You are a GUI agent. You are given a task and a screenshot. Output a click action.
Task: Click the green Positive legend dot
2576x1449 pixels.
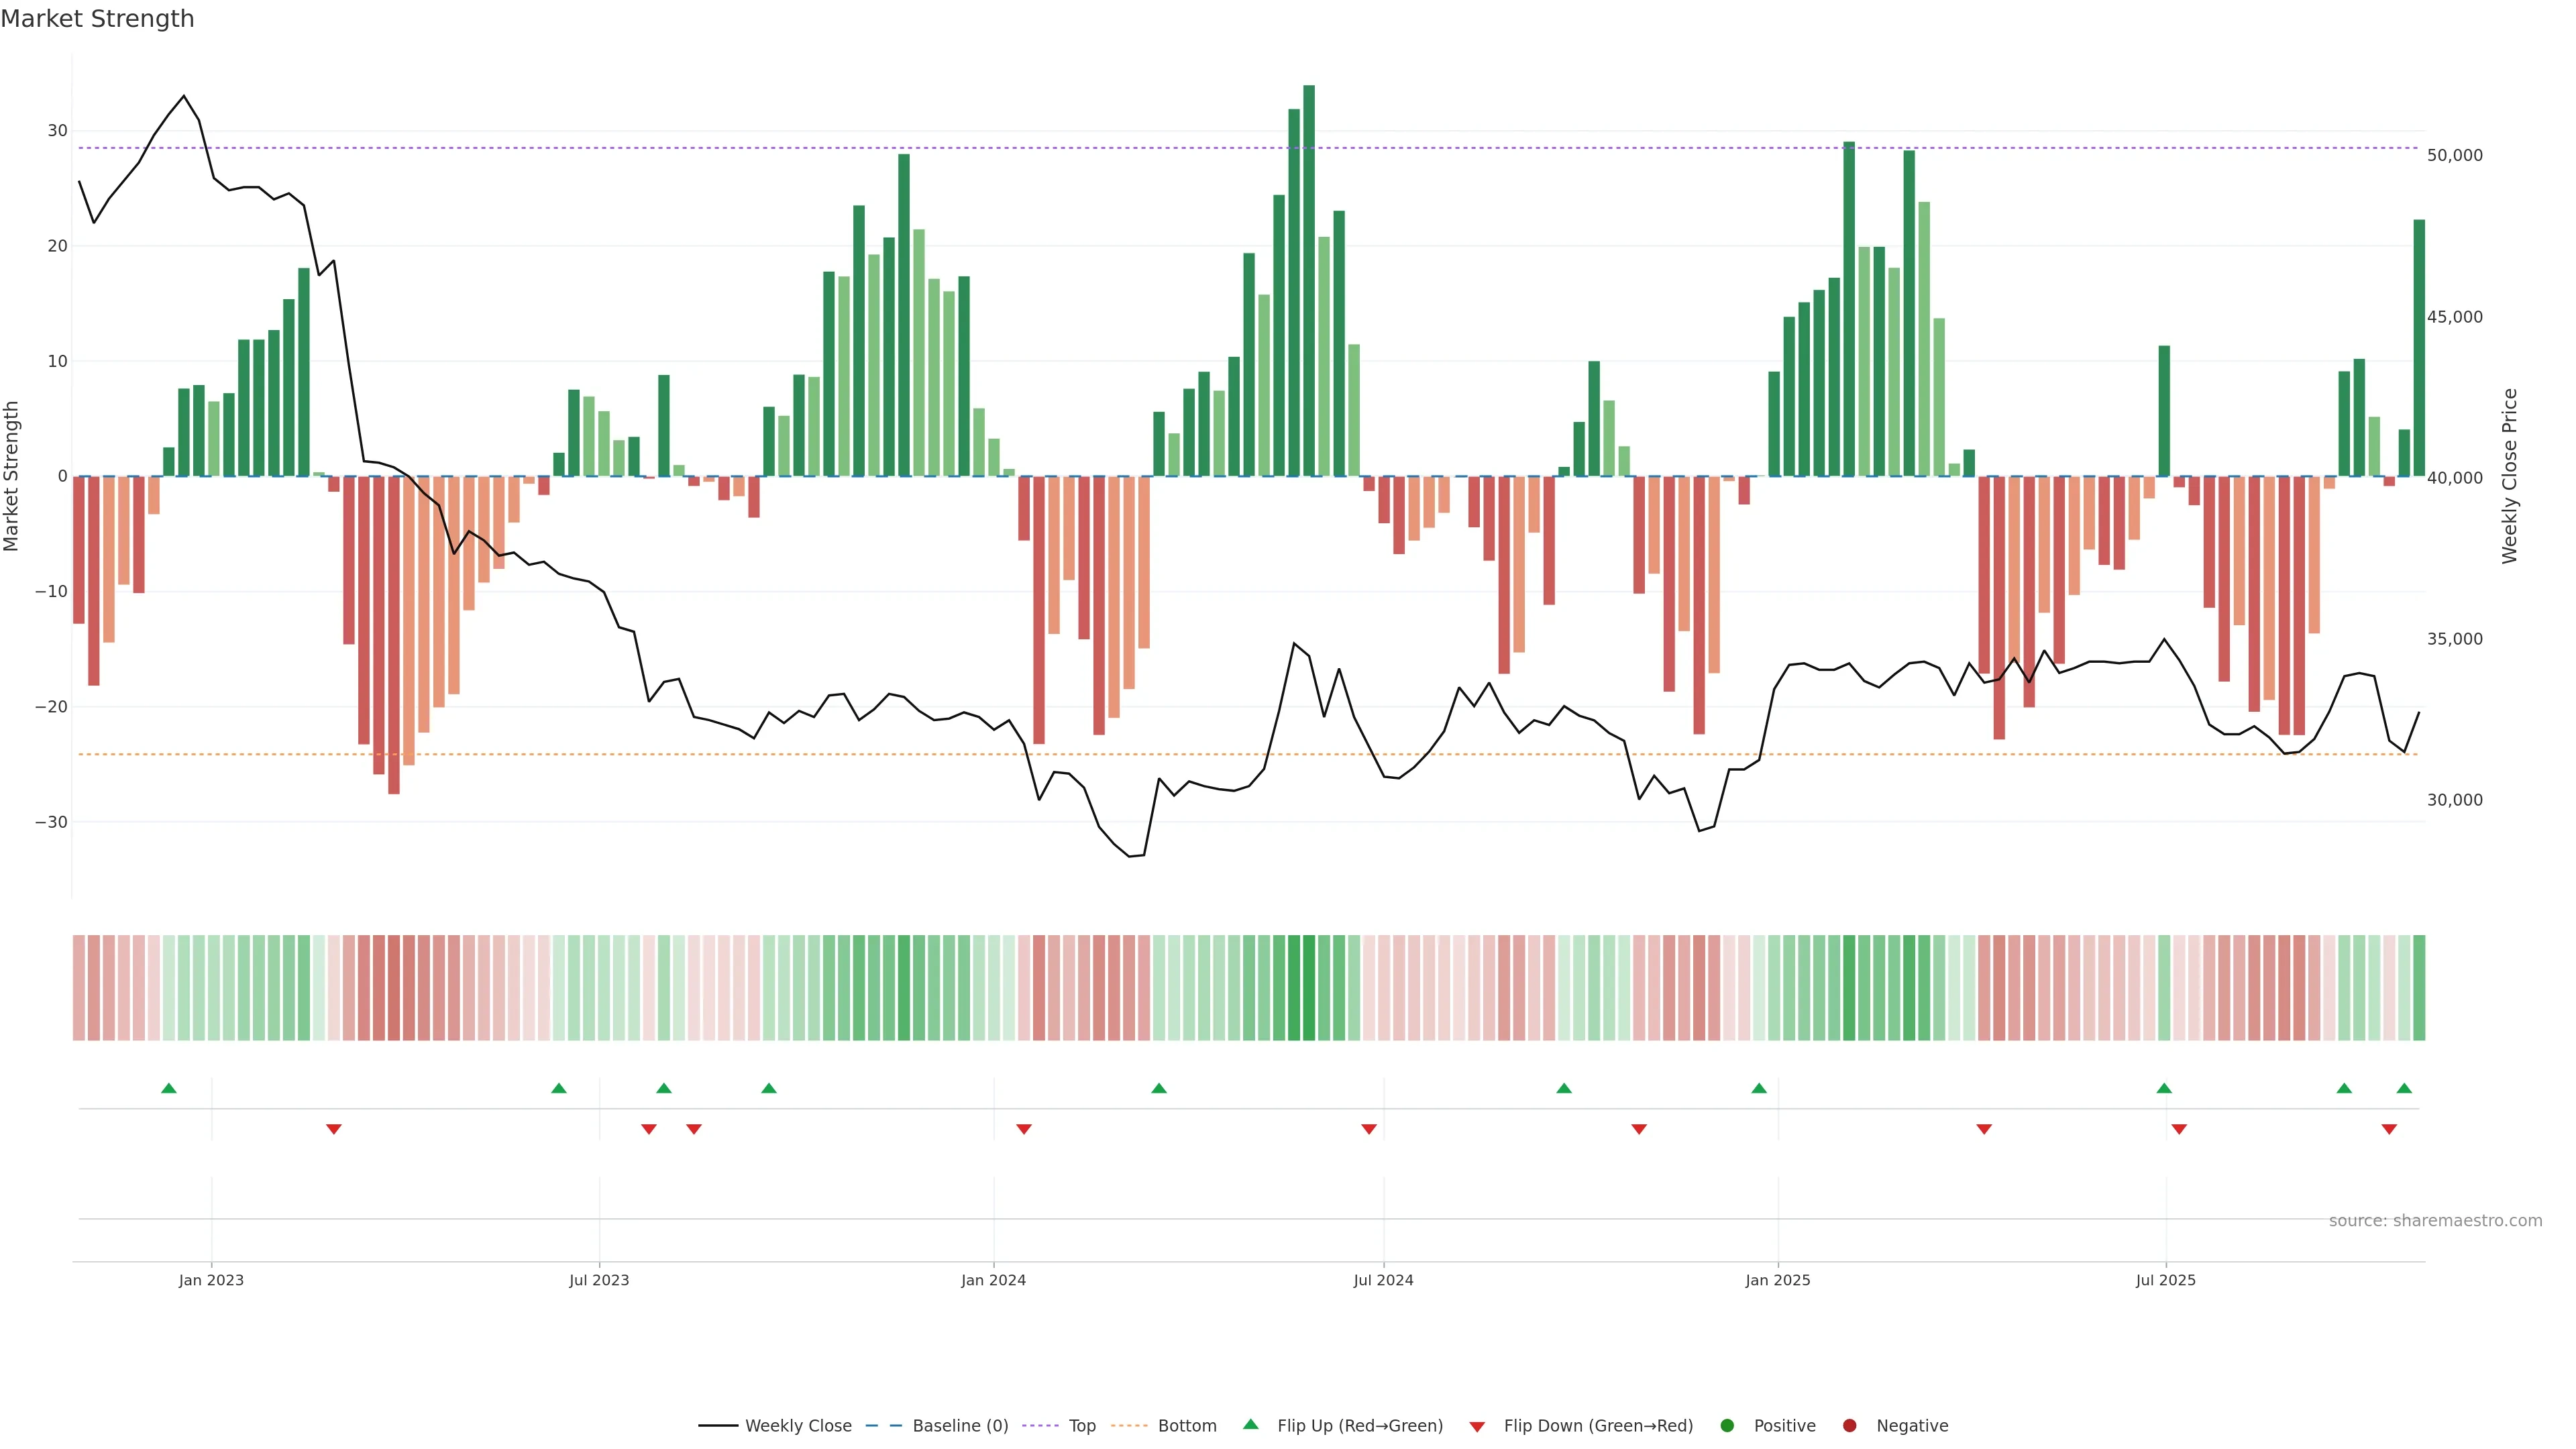[x=1727, y=1426]
